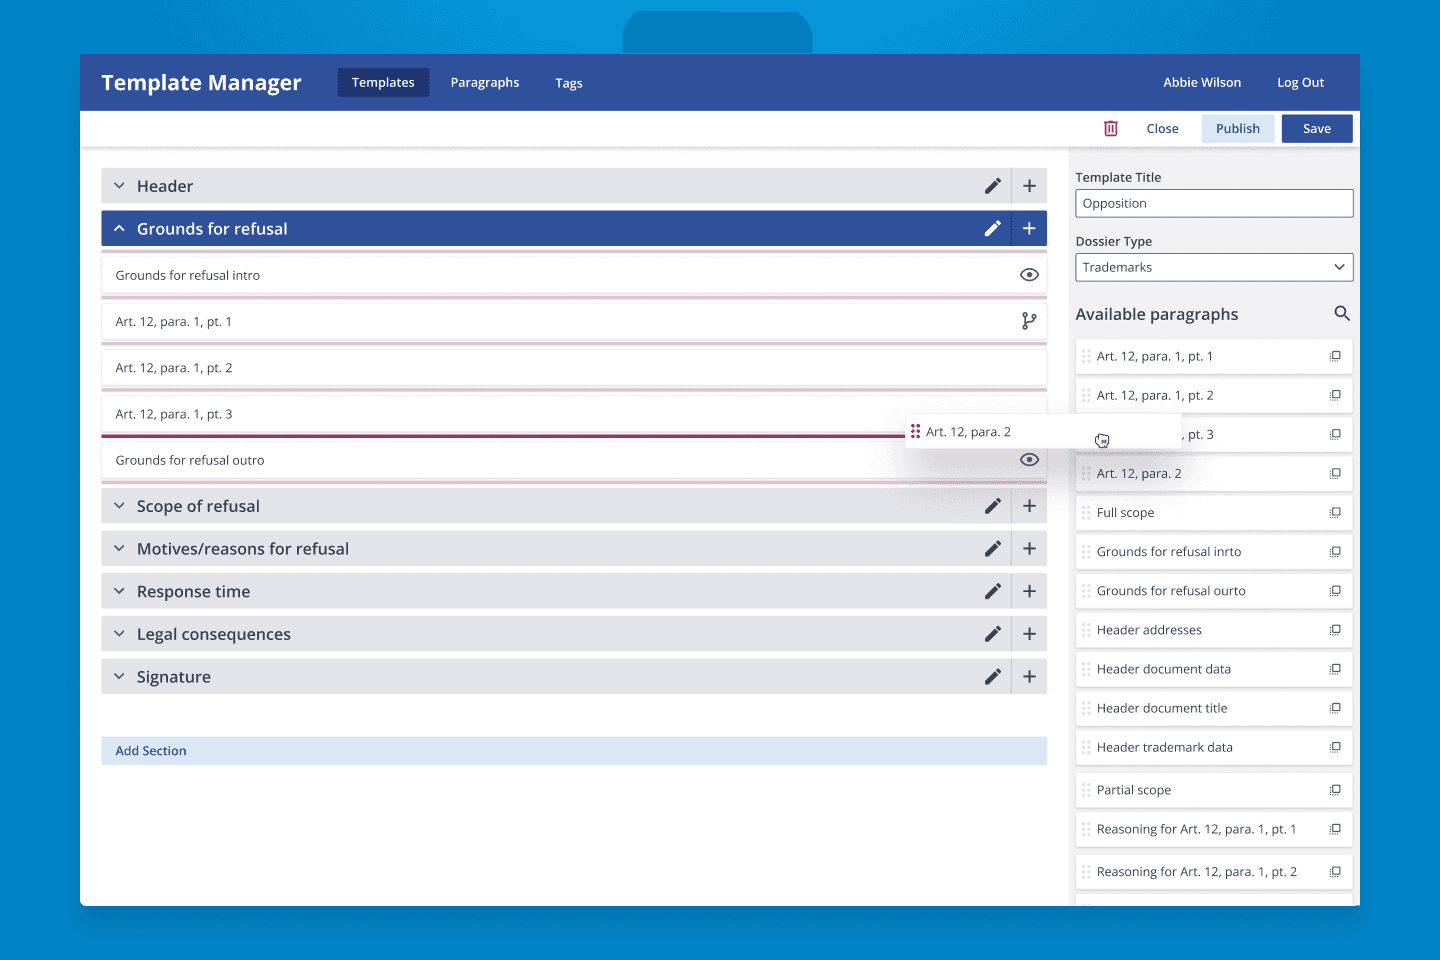
Task: Click the Add Section bar
Action: (573, 751)
